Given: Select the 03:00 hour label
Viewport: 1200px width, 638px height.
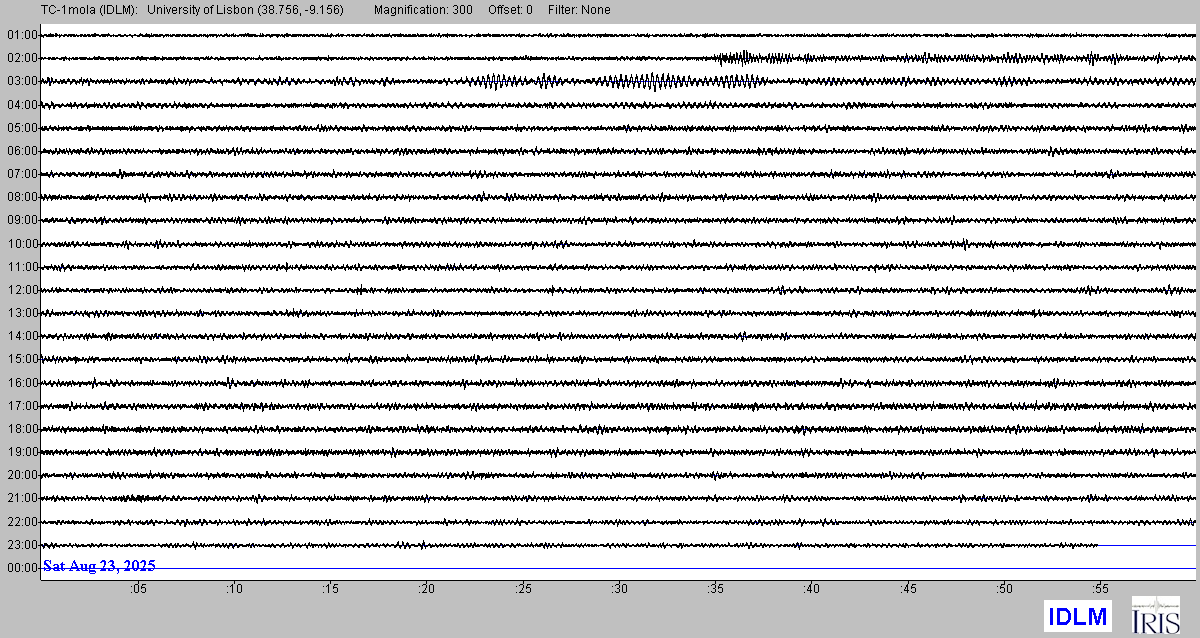Looking at the screenshot, I should [x=21, y=81].
